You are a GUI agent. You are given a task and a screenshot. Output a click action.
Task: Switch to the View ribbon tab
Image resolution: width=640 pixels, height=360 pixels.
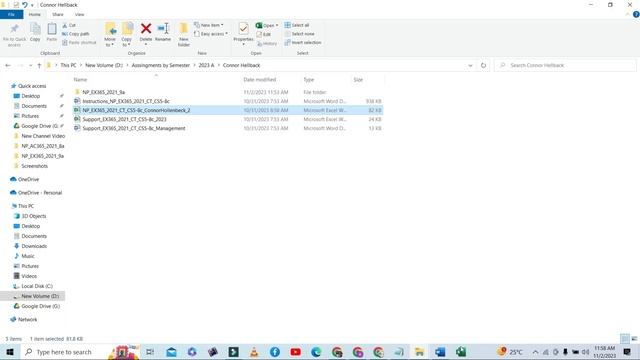coord(79,14)
